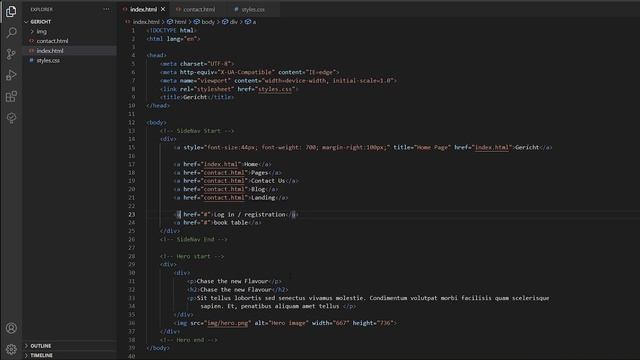Click the title 'Home Page' attribute
Viewport: 640px width, 360px height.
pyautogui.click(x=422, y=147)
